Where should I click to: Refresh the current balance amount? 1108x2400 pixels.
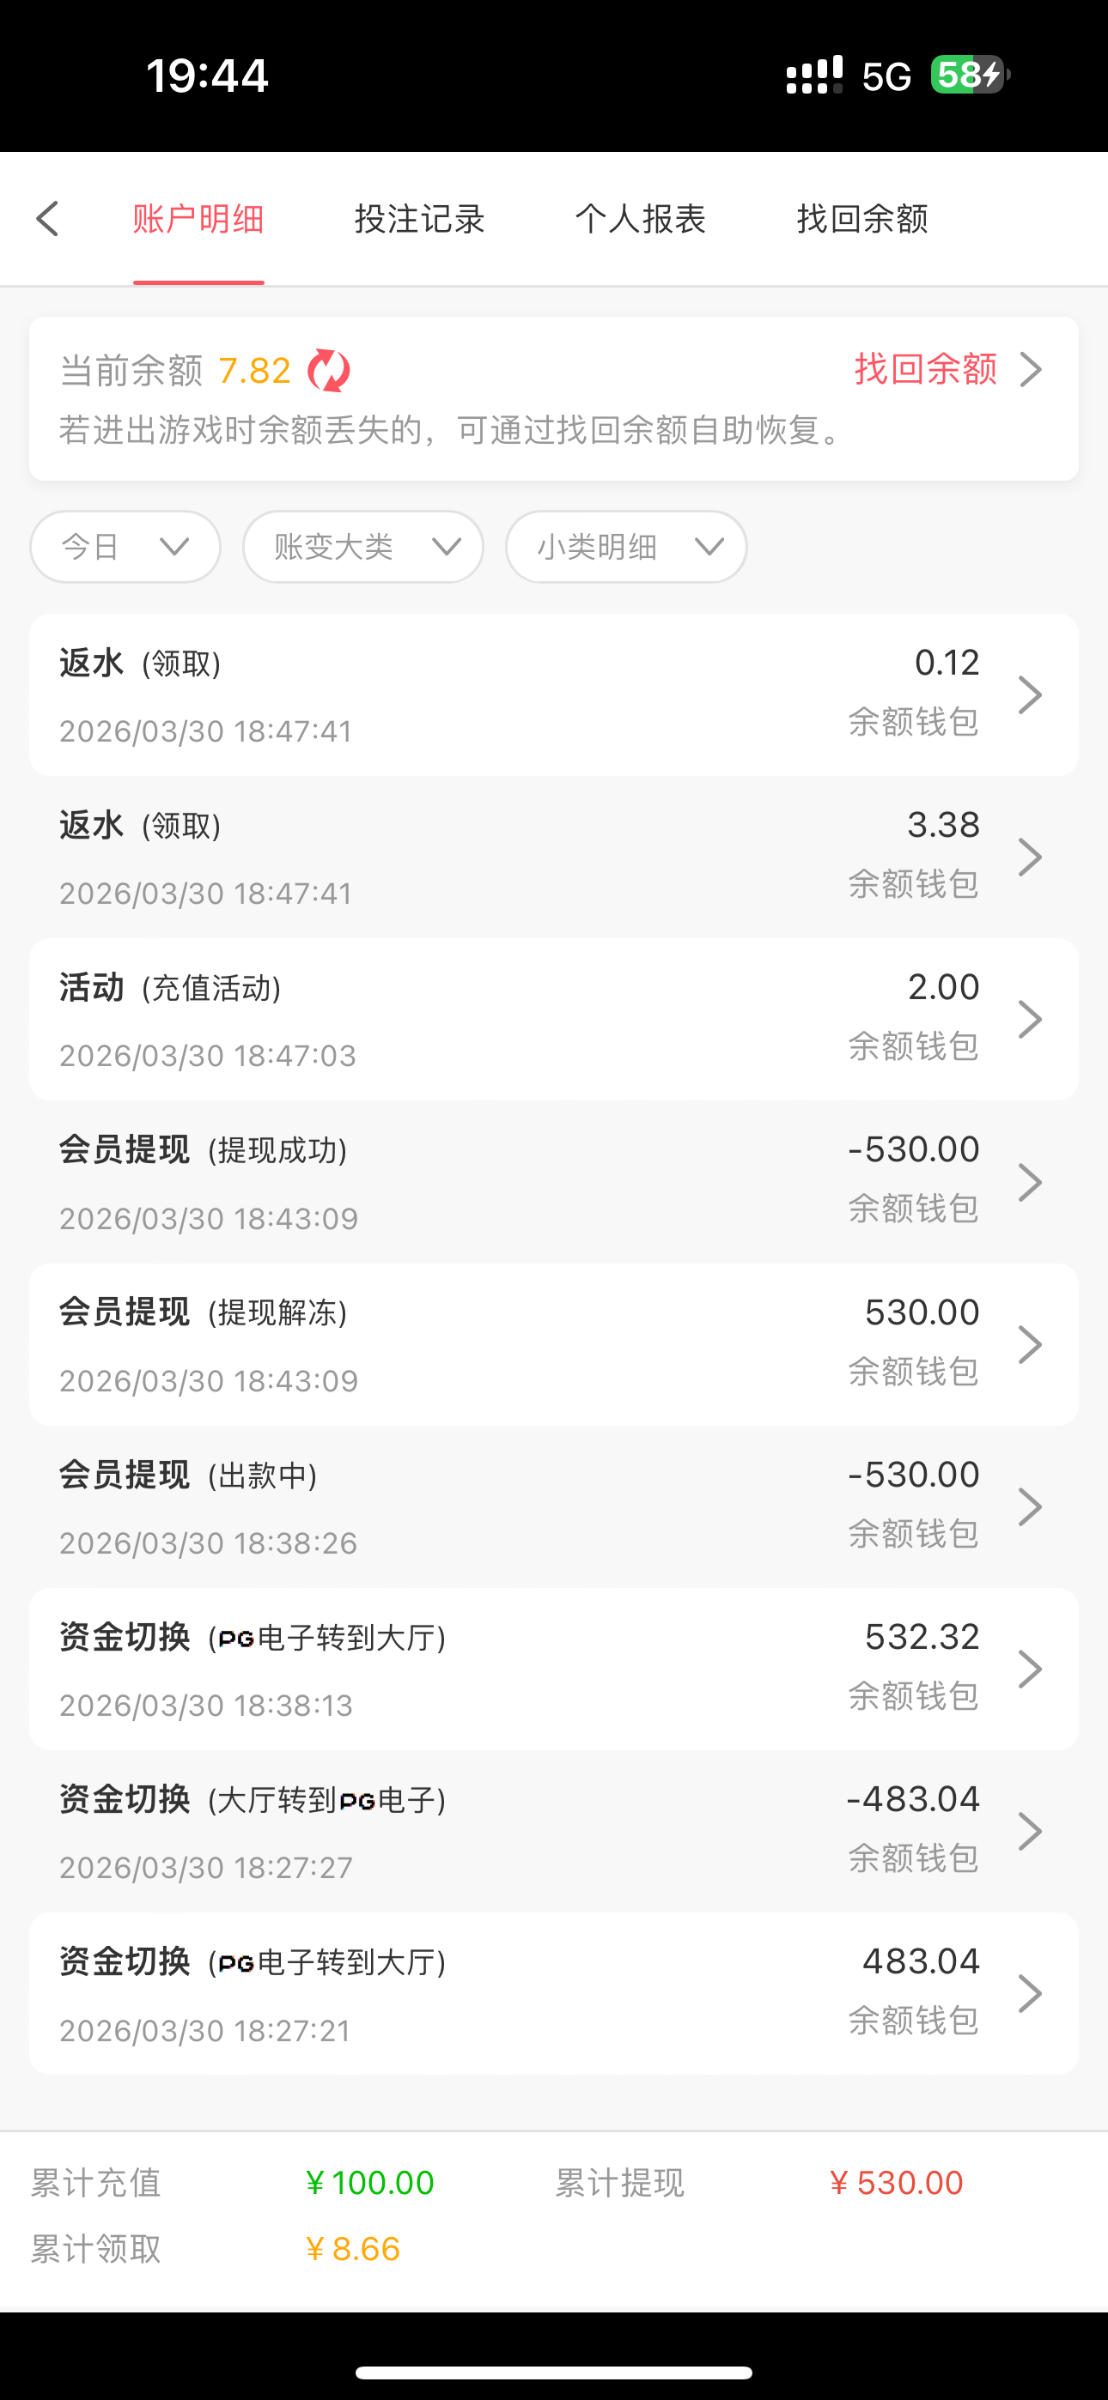[x=328, y=371]
